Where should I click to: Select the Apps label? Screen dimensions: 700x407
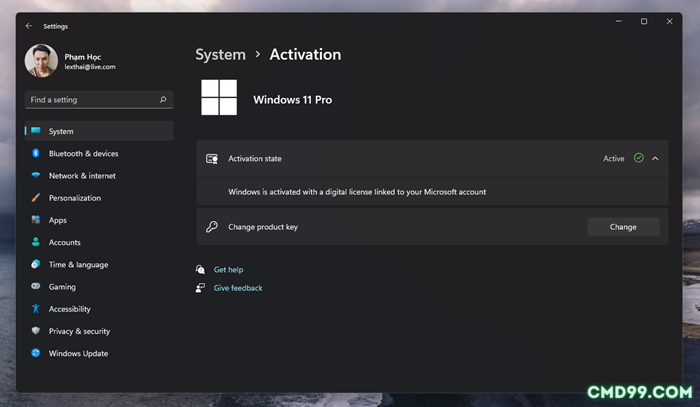click(58, 220)
